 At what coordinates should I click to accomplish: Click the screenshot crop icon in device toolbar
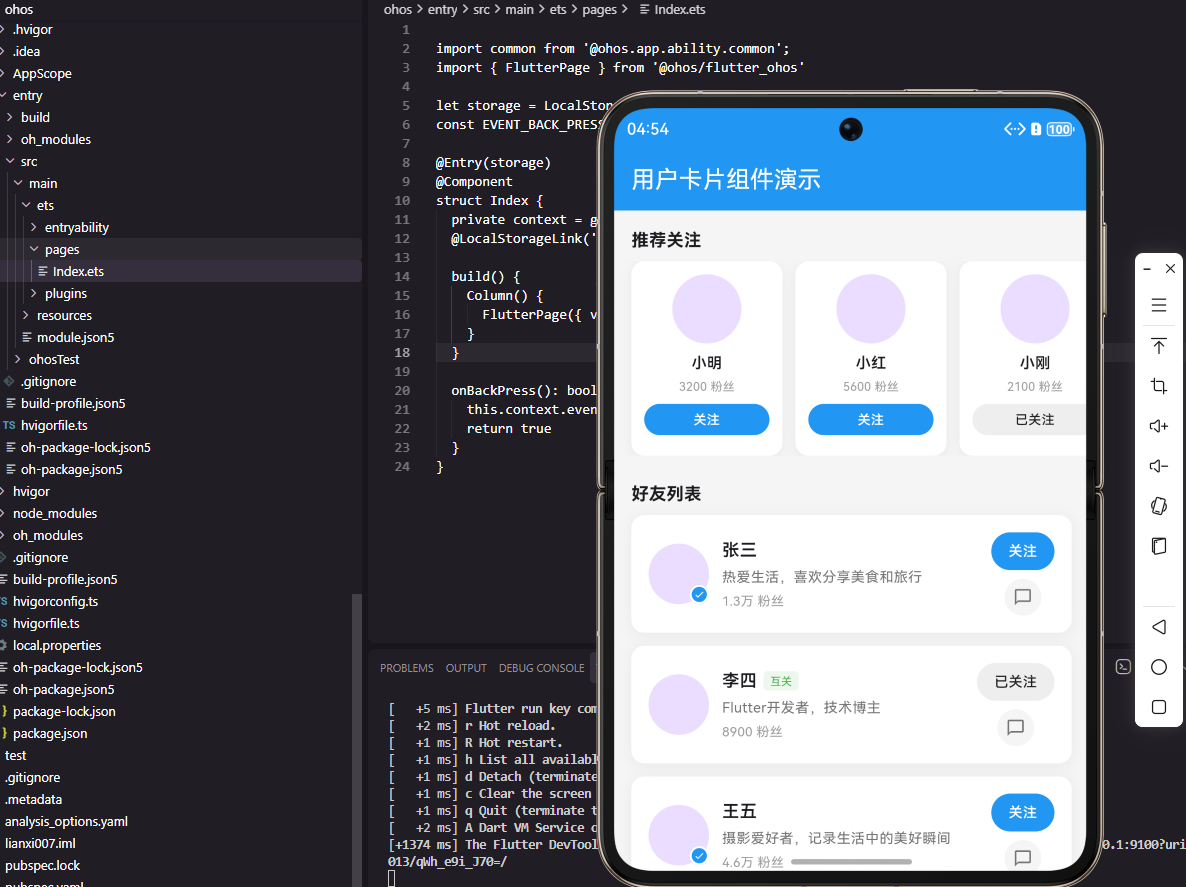[x=1158, y=385]
